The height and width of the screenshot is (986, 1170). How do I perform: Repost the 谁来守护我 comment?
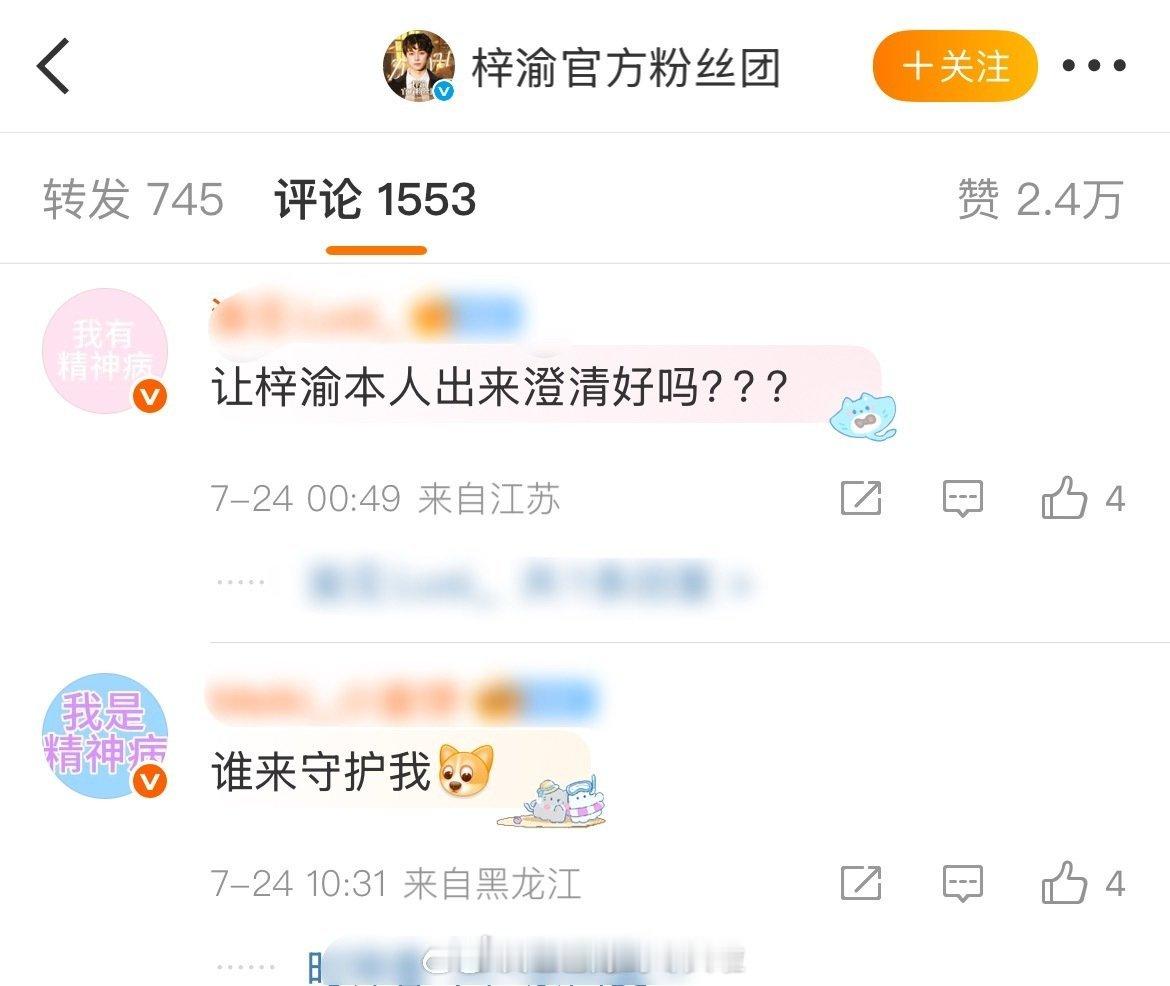pos(861,883)
